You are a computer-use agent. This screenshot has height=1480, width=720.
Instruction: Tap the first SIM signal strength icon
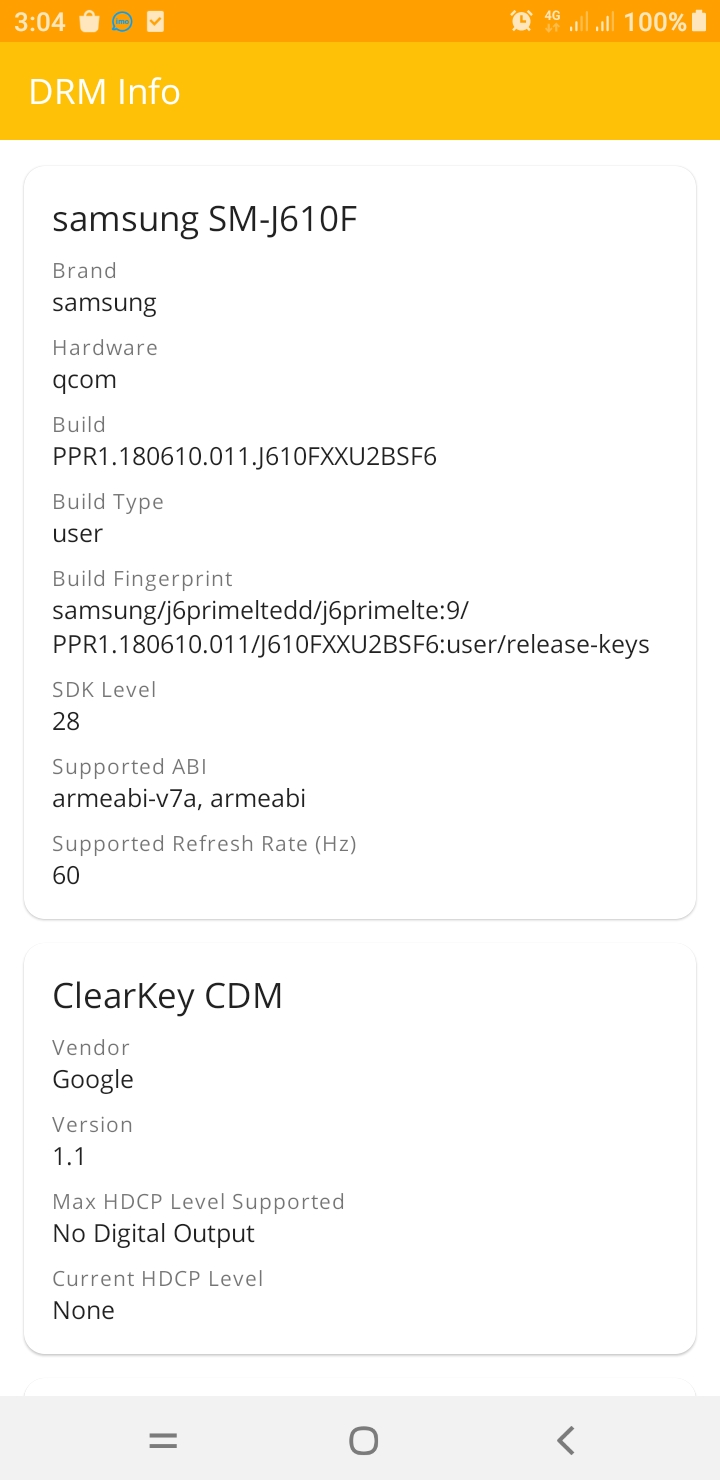pos(581,20)
